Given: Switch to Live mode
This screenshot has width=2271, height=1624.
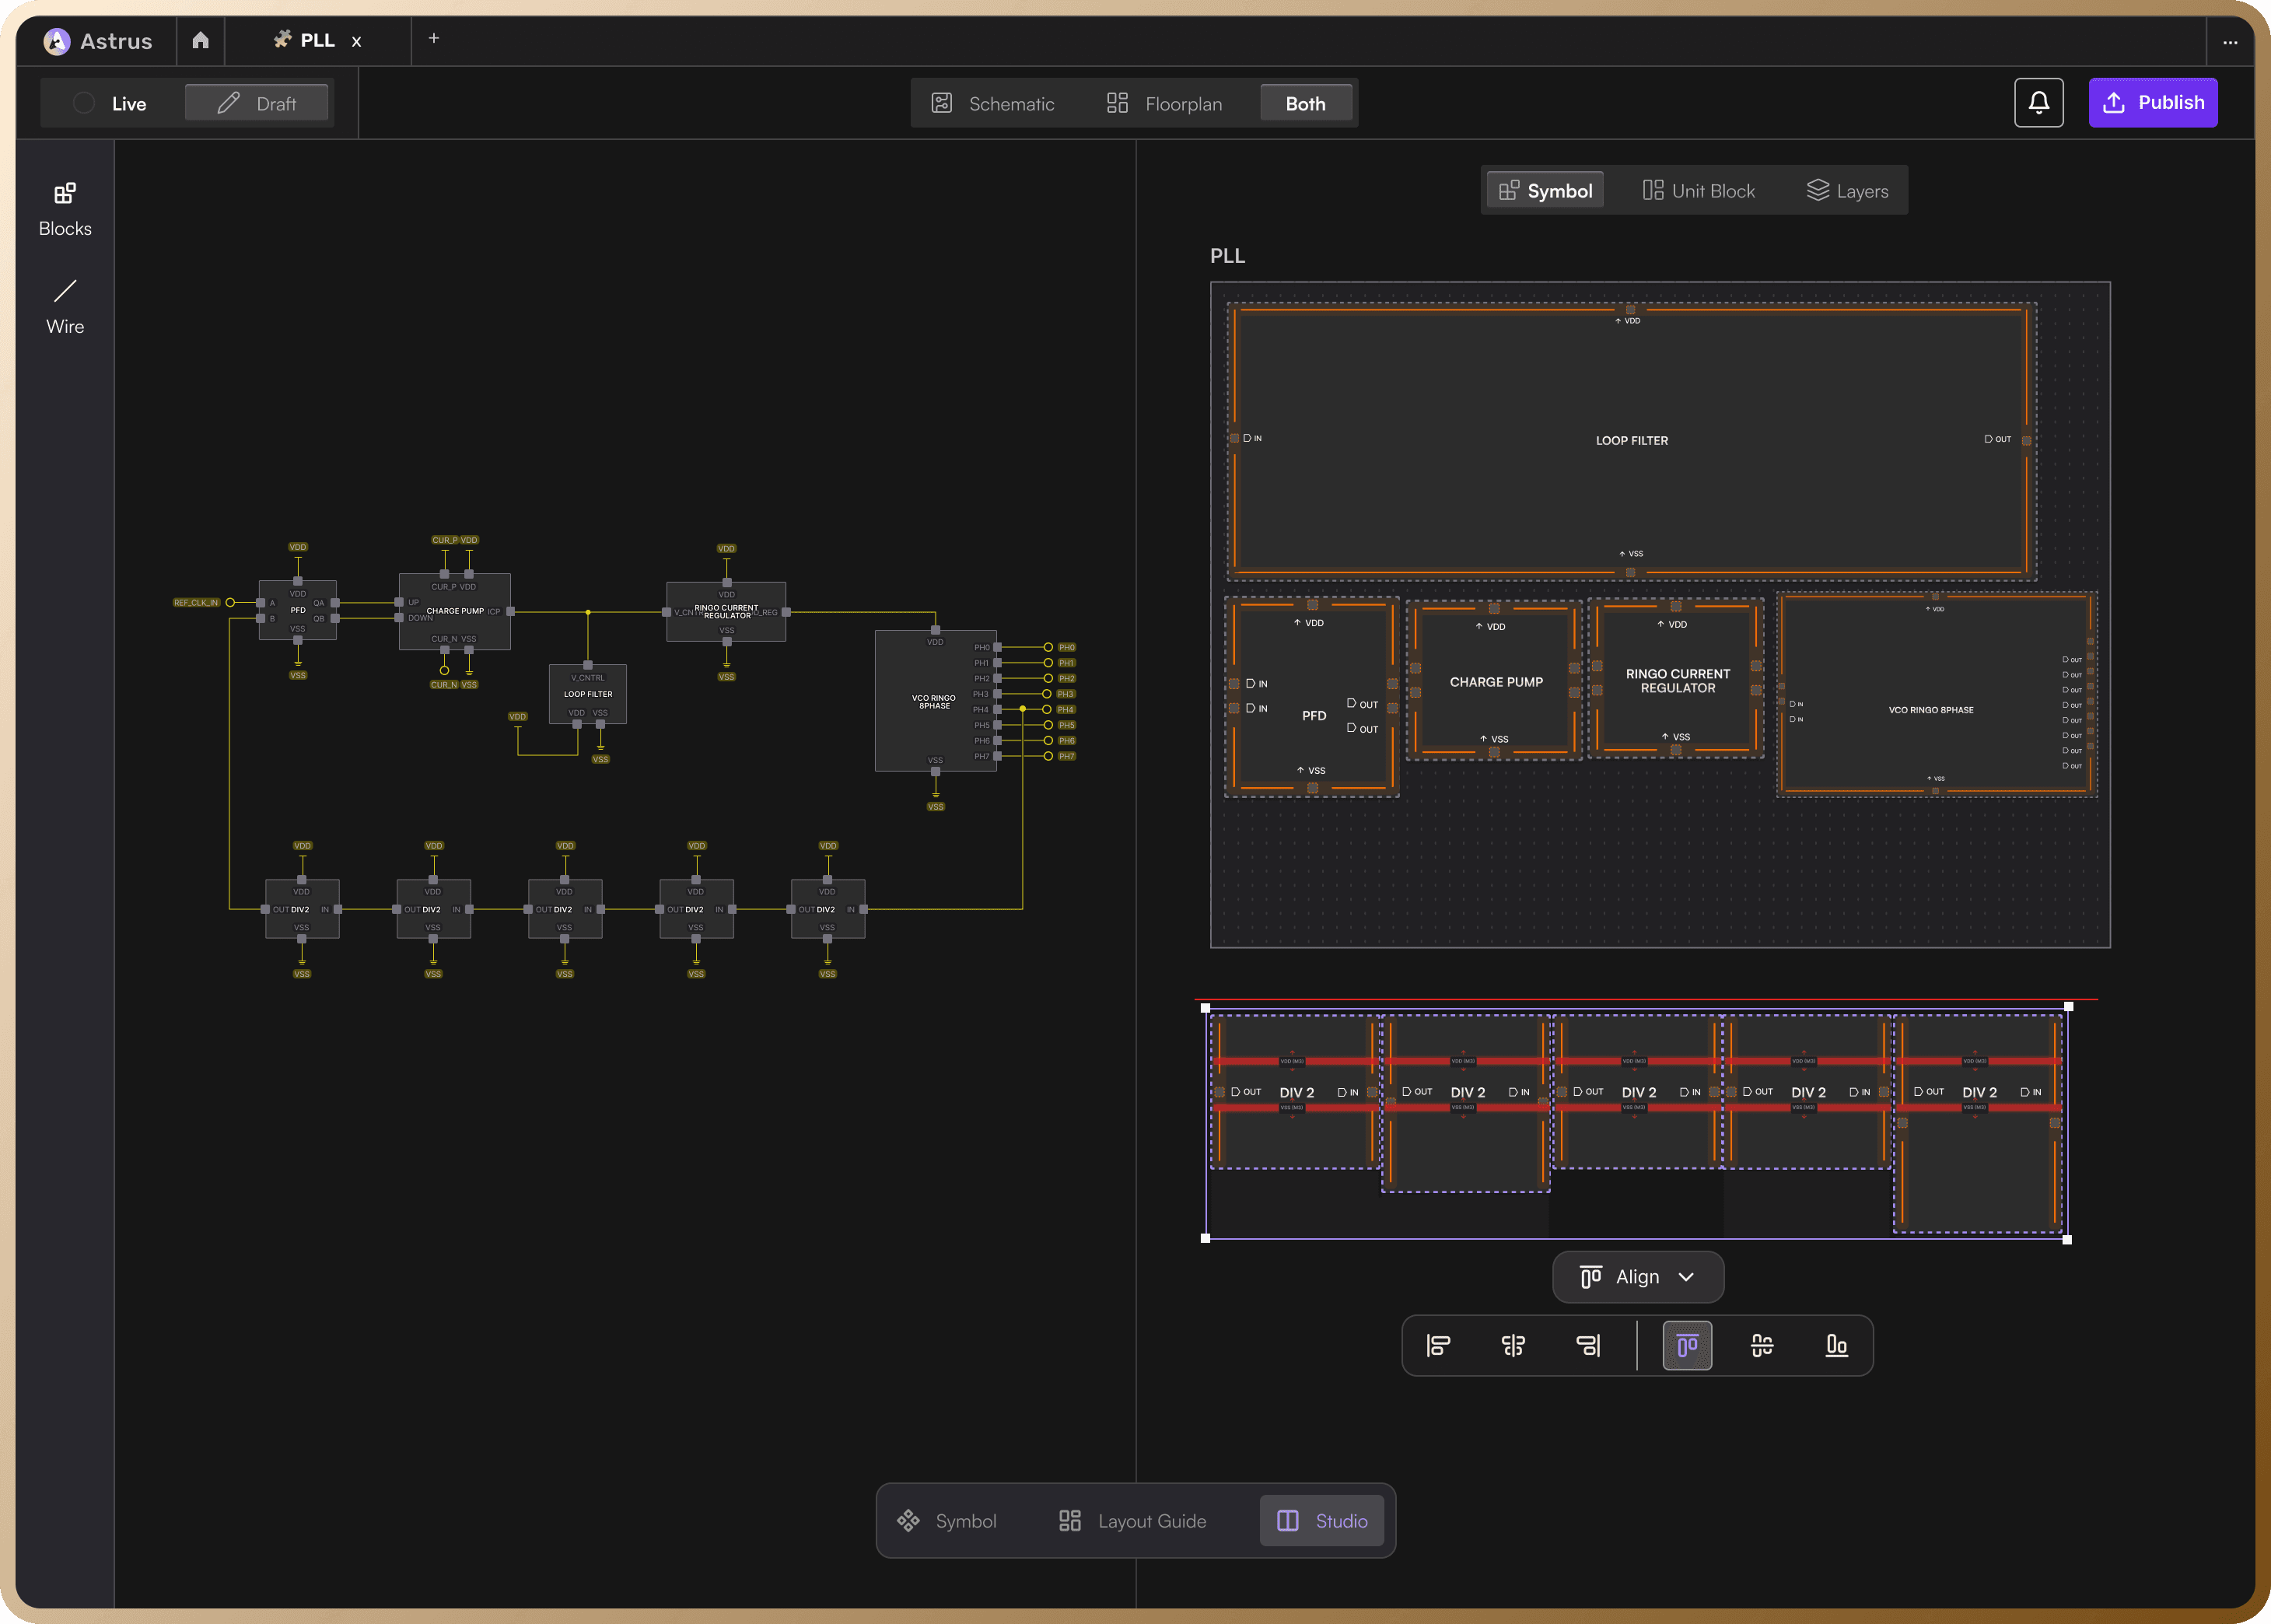Looking at the screenshot, I should coord(111,104).
